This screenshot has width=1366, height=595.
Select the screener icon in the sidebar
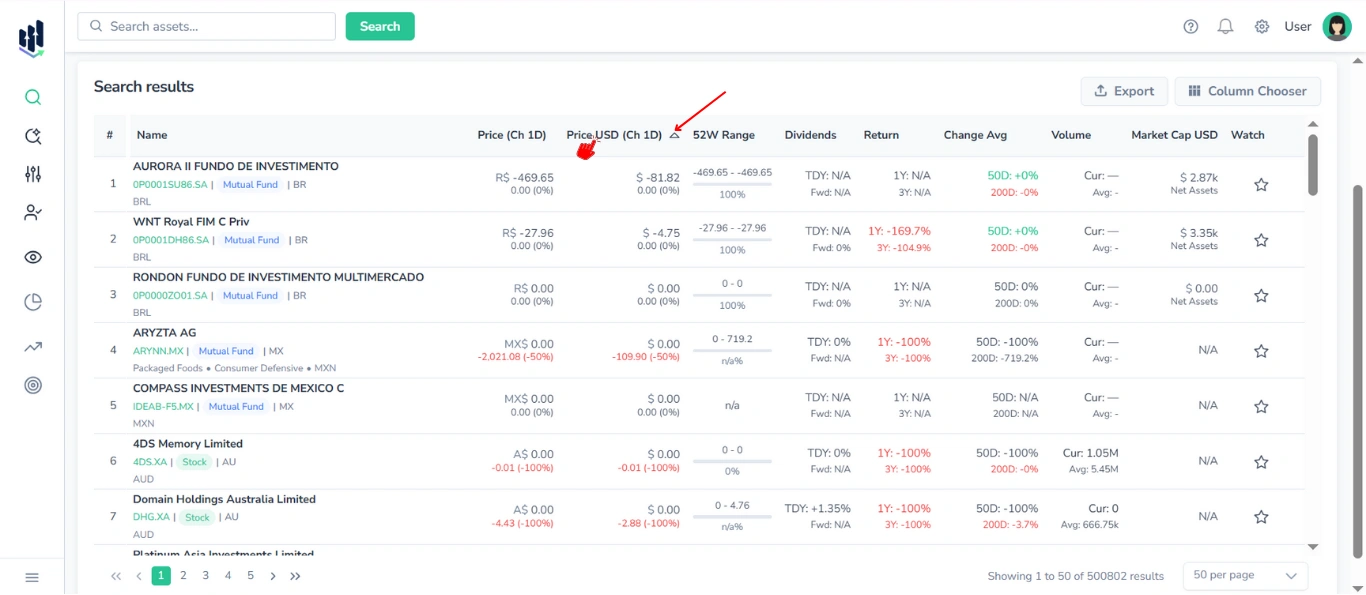[32, 135]
